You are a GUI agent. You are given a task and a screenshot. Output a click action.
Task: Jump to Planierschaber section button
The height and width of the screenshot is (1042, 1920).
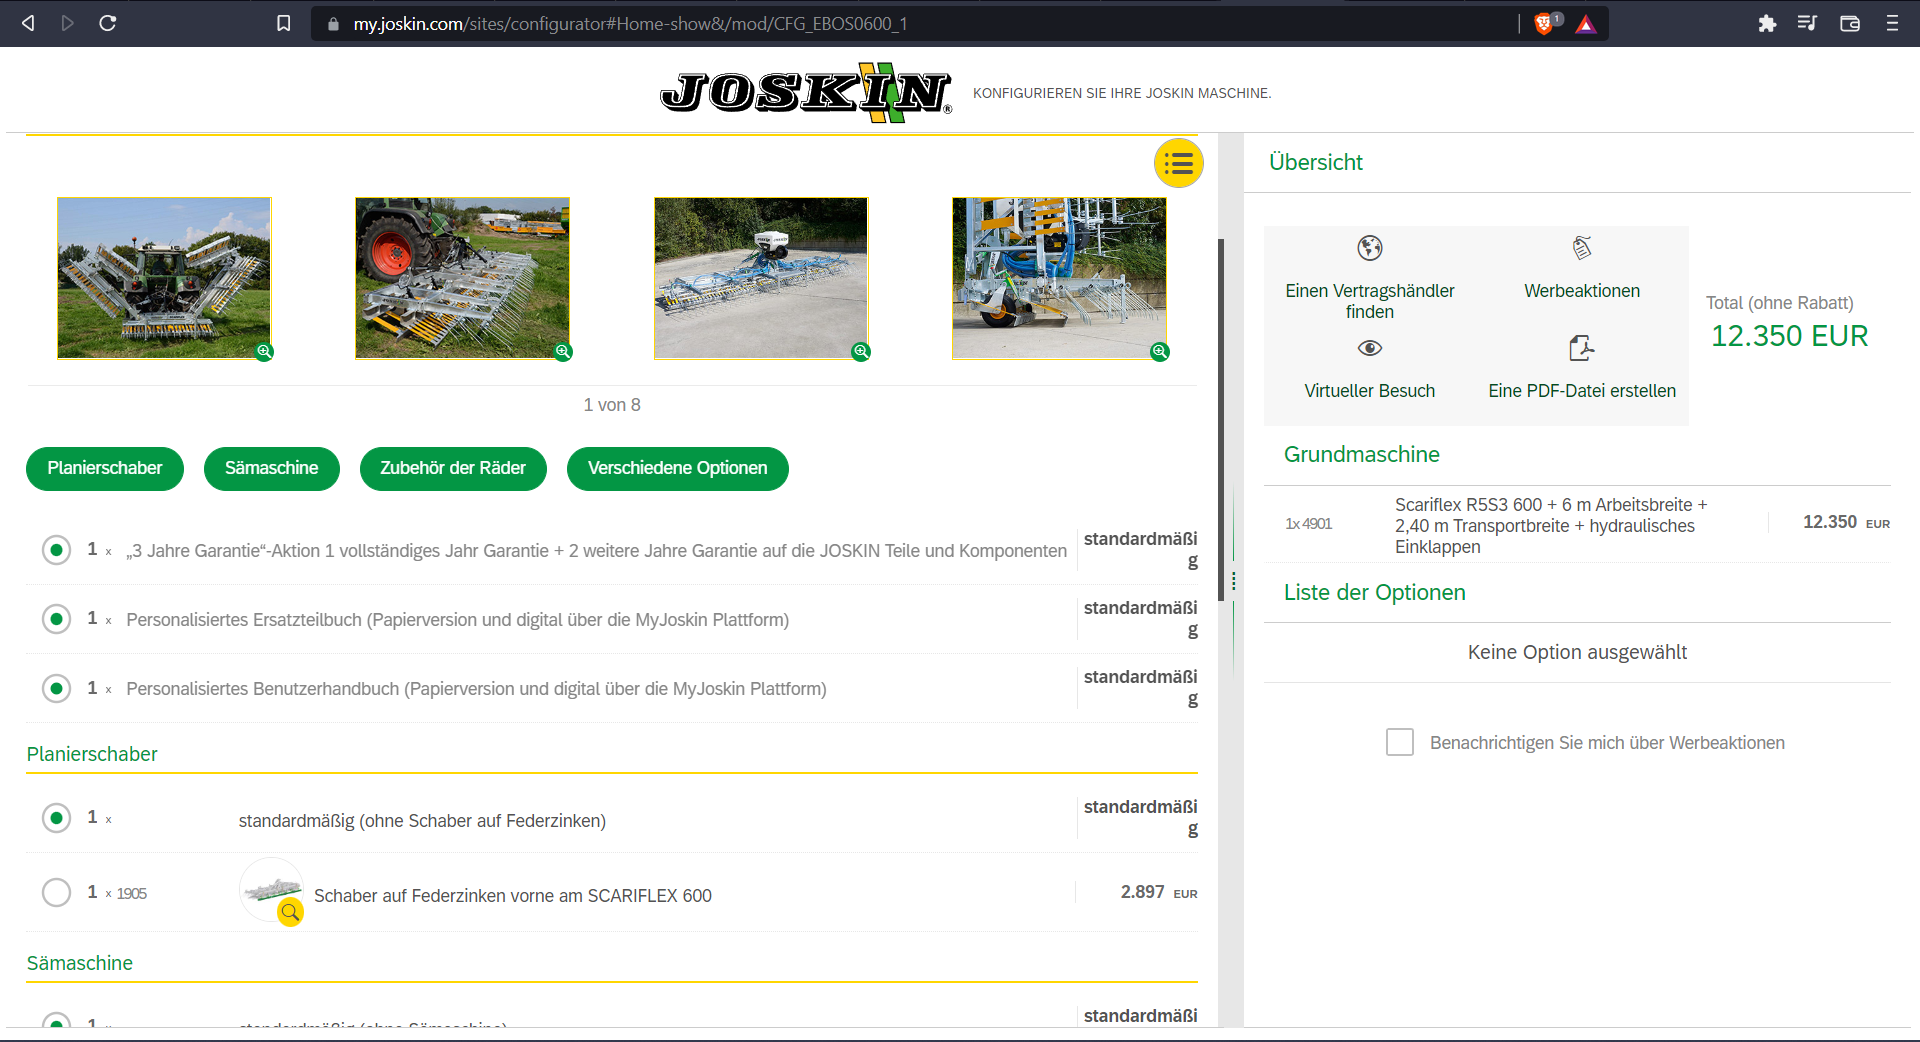[105, 468]
